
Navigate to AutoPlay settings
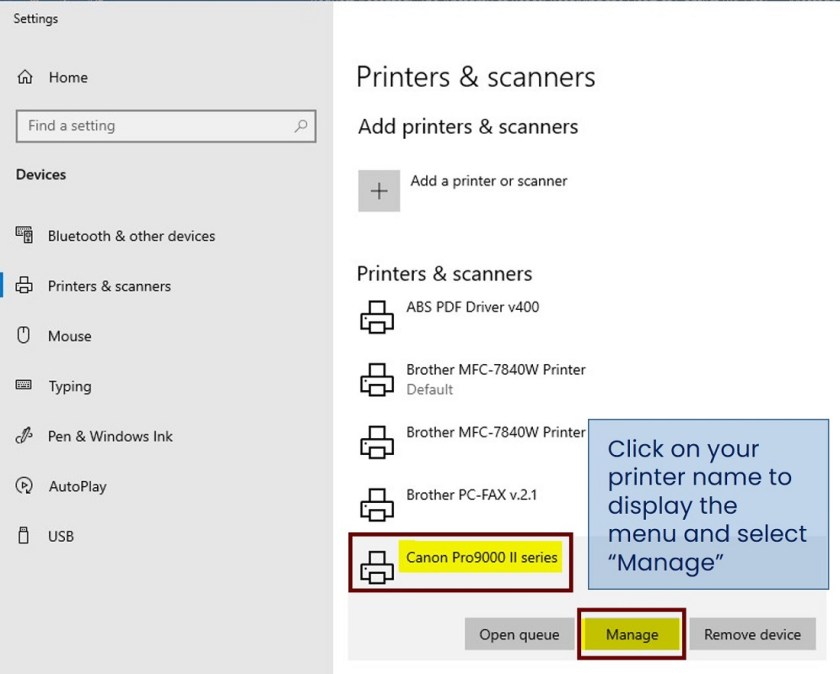point(80,487)
